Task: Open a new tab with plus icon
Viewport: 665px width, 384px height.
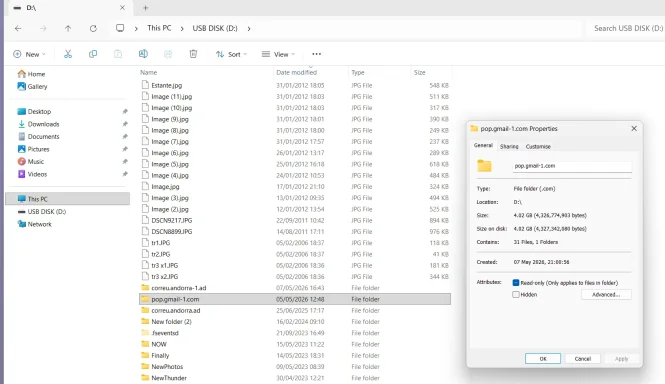Action: click(145, 8)
